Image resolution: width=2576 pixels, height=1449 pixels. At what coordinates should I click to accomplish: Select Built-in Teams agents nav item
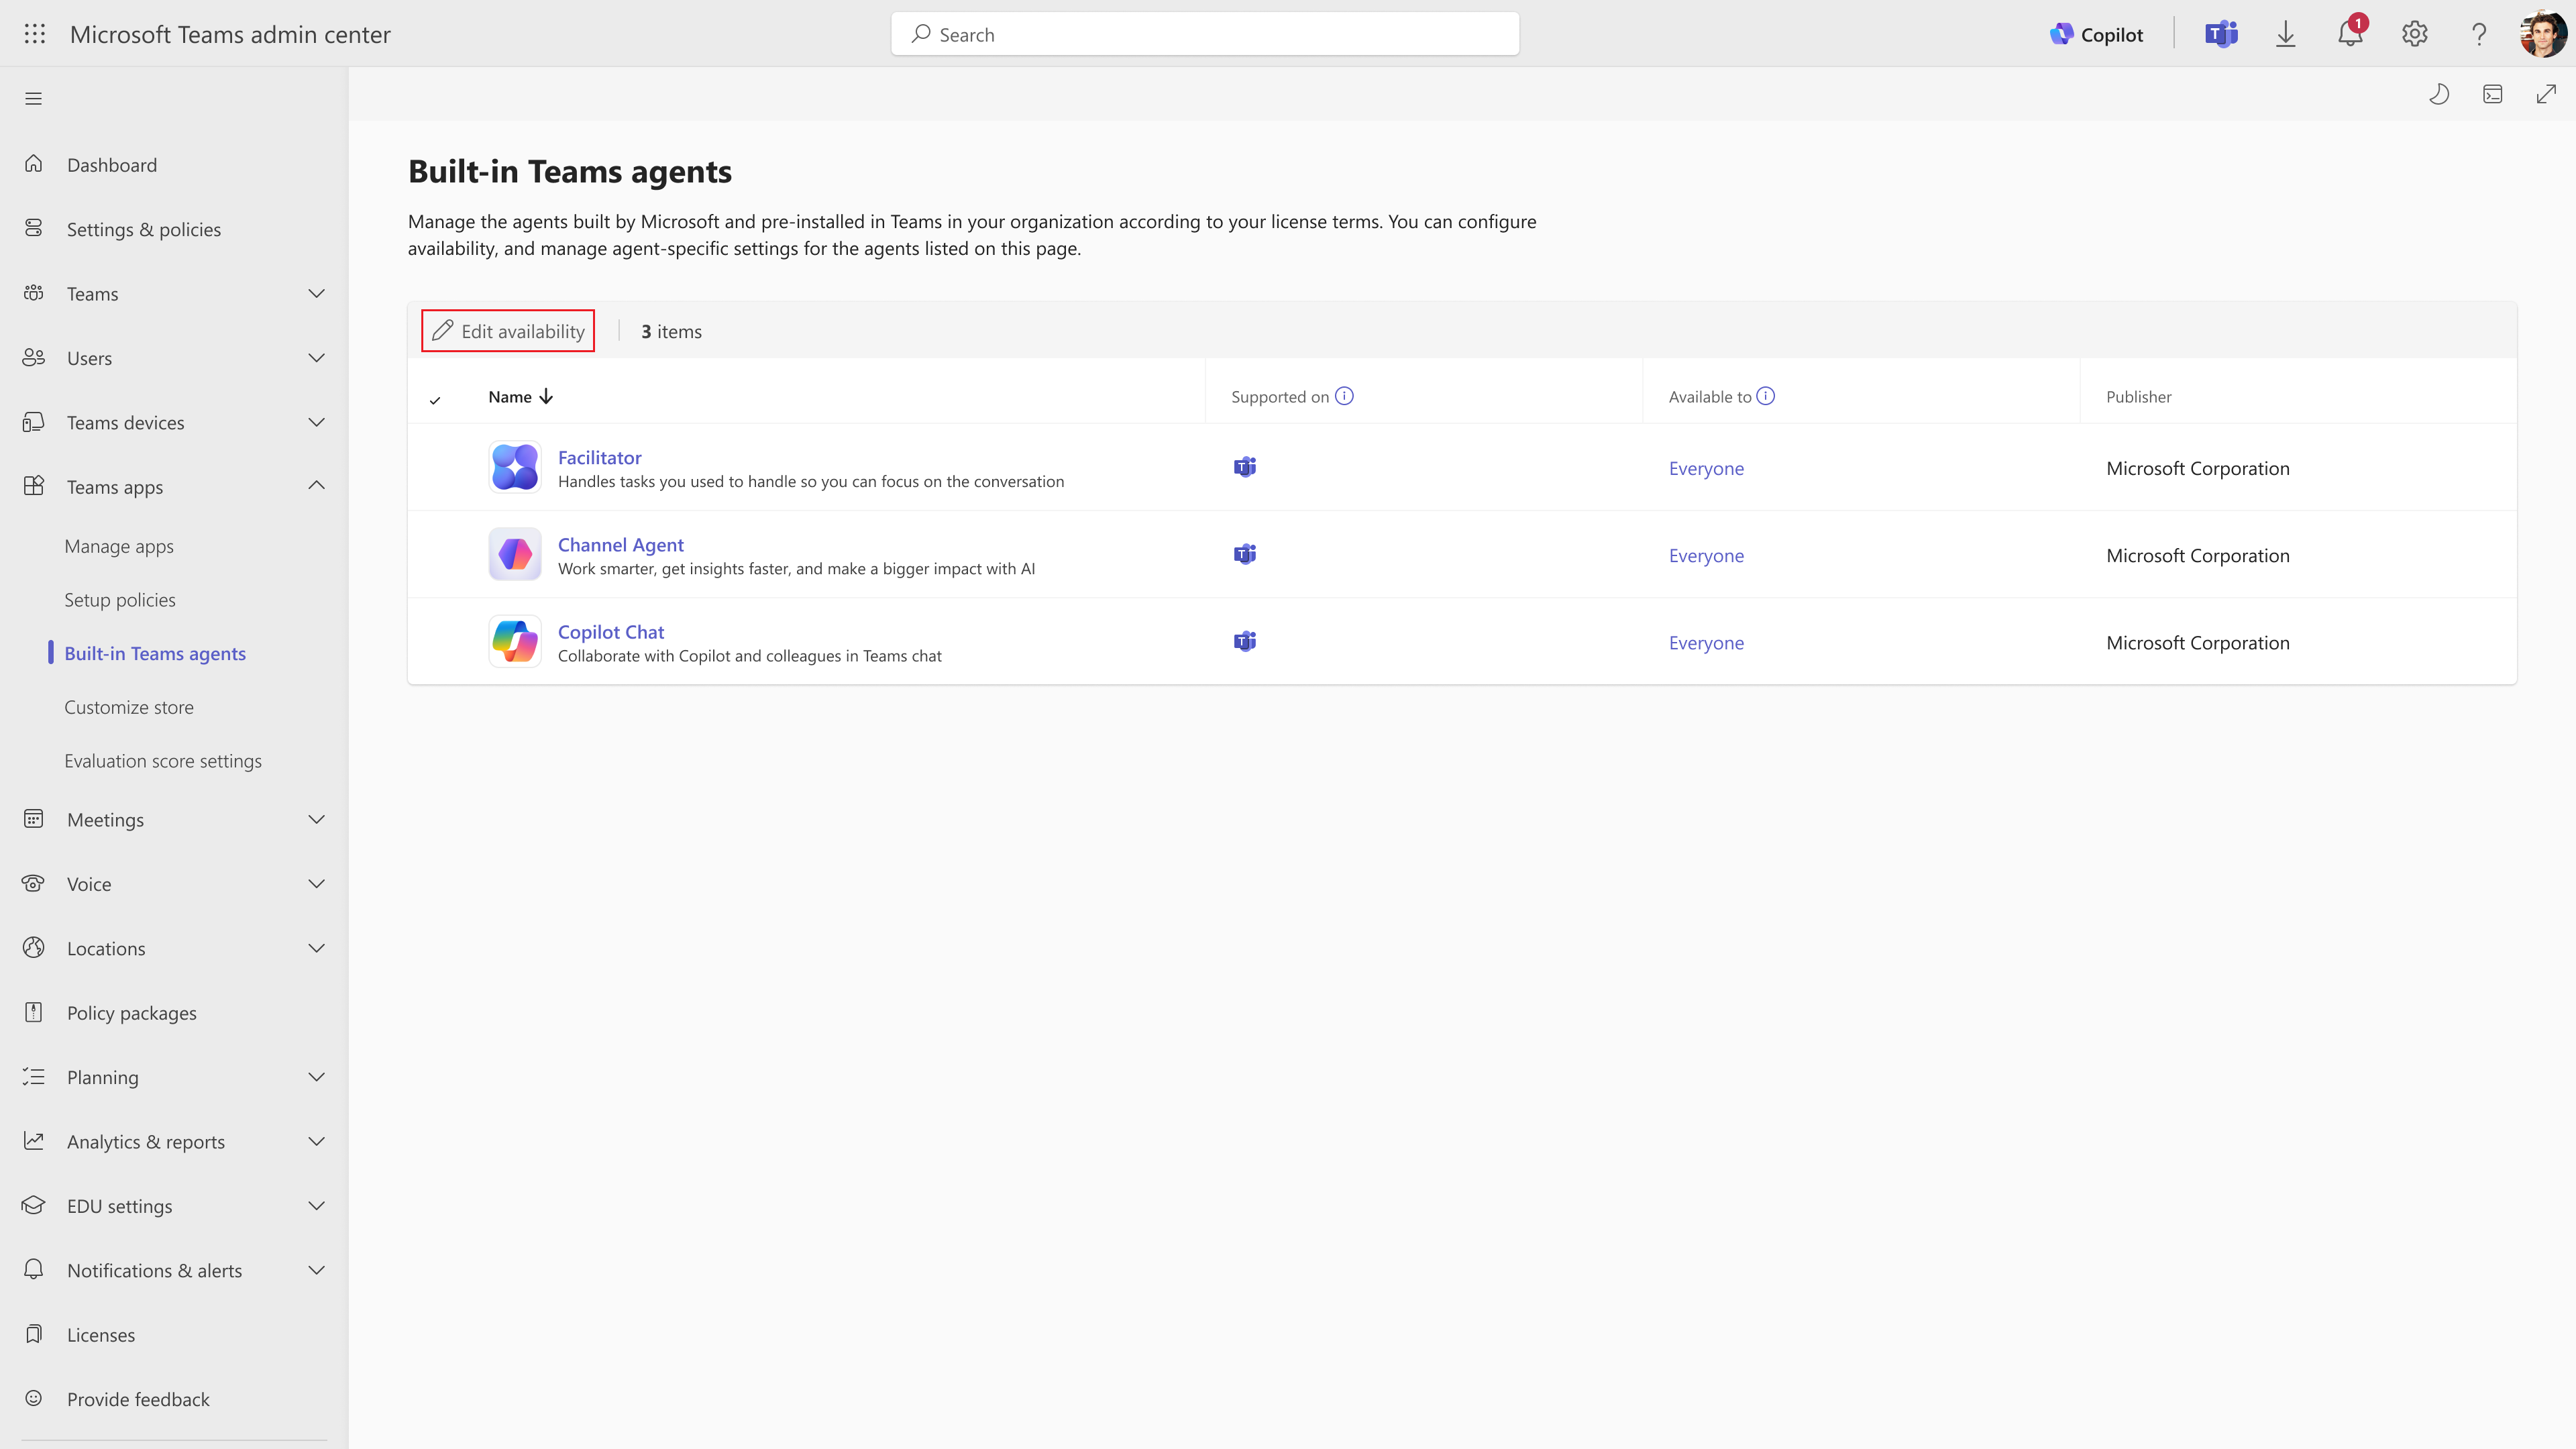(x=155, y=653)
